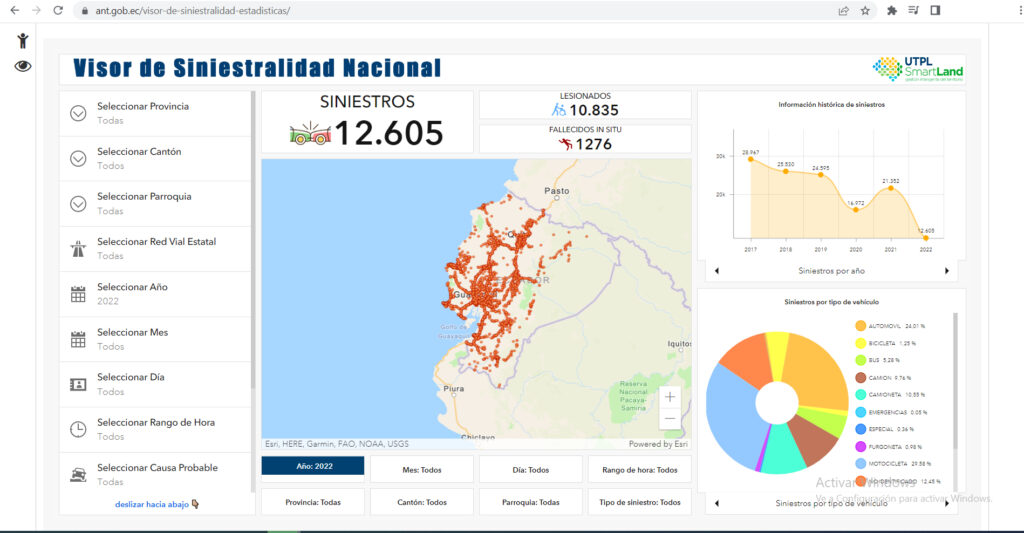Click the clock icon for Rango de Hora
The height and width of the screenshot is (533, 1024).
[x=78, y=429]
